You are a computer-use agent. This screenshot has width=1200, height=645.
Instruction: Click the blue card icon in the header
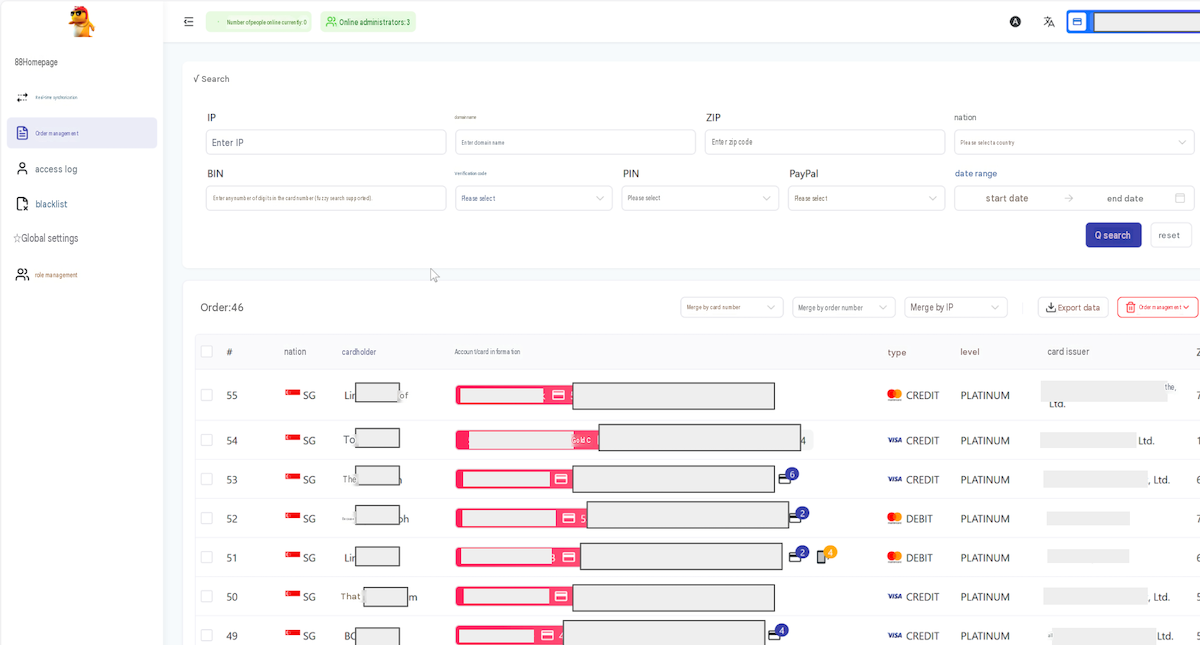click(1078, 21)
